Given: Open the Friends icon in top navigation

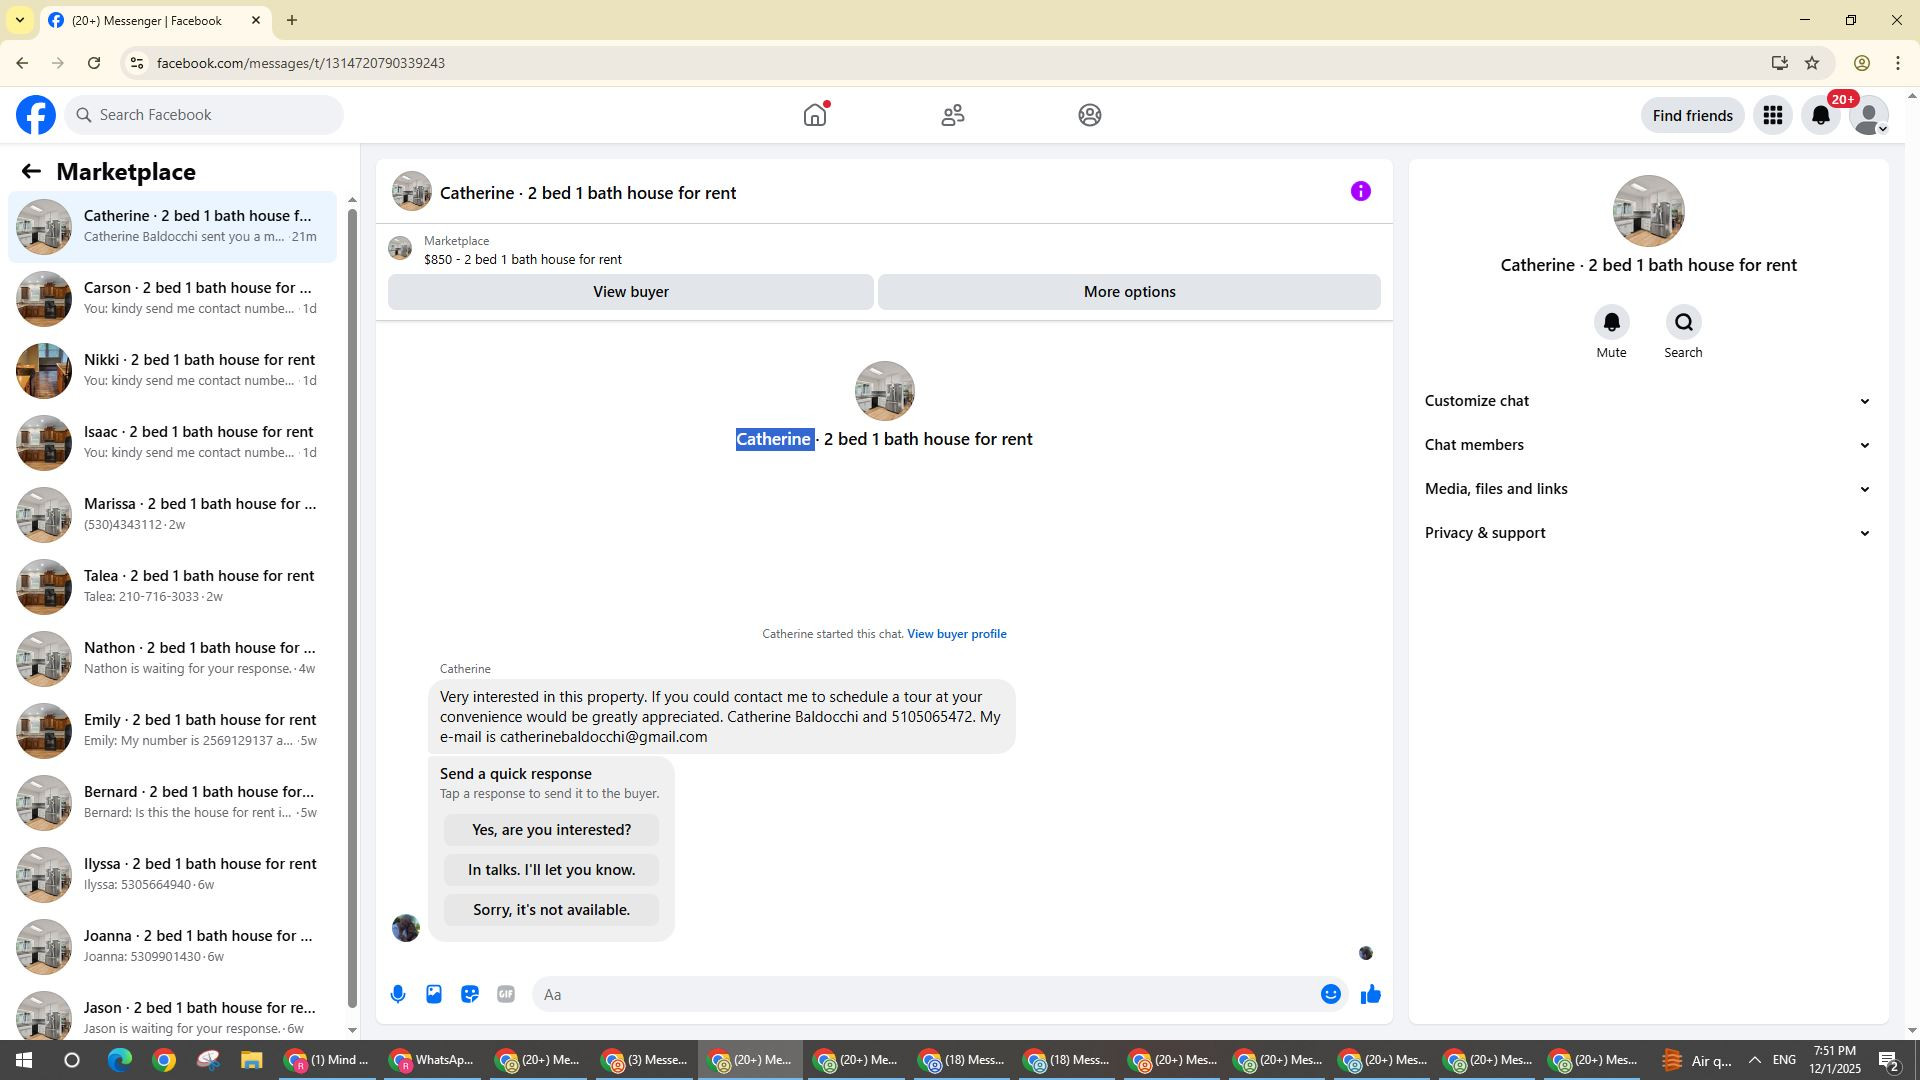Looking at the screenshot, I should tap(953, 115).
